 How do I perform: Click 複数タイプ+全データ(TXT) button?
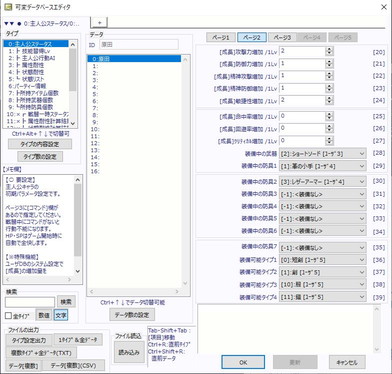41,353
